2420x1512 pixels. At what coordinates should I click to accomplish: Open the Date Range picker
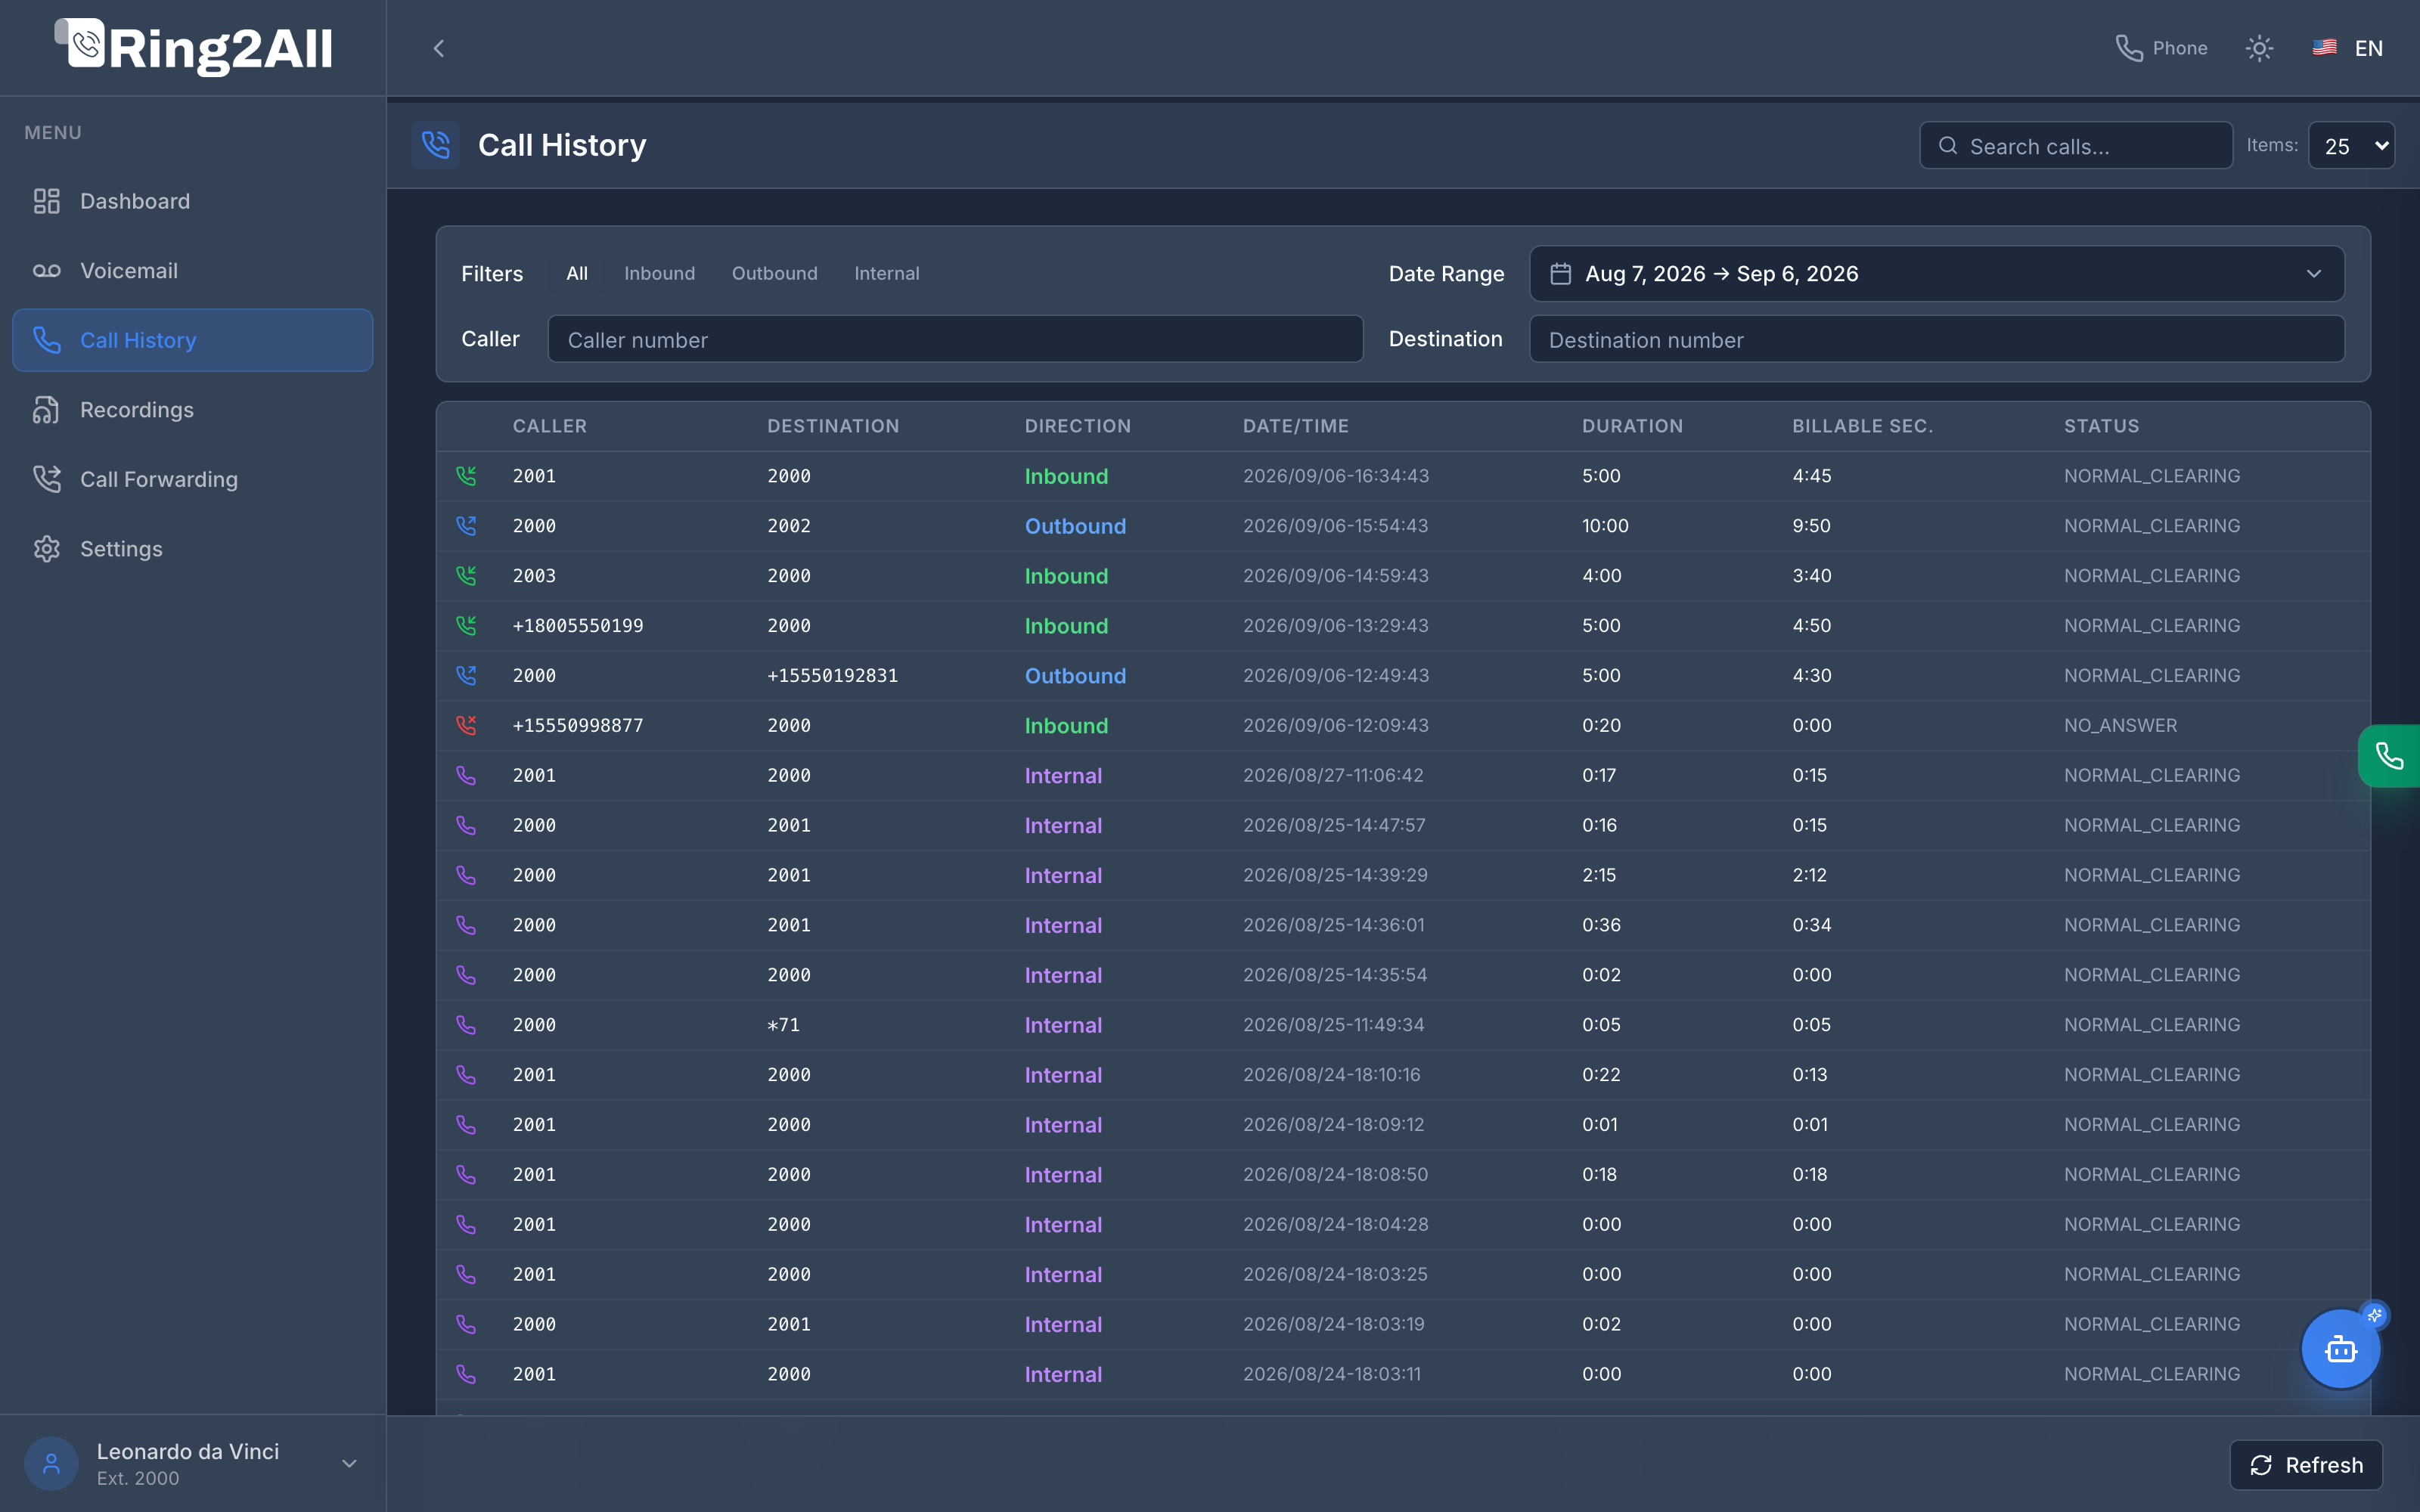point(1937,274)
